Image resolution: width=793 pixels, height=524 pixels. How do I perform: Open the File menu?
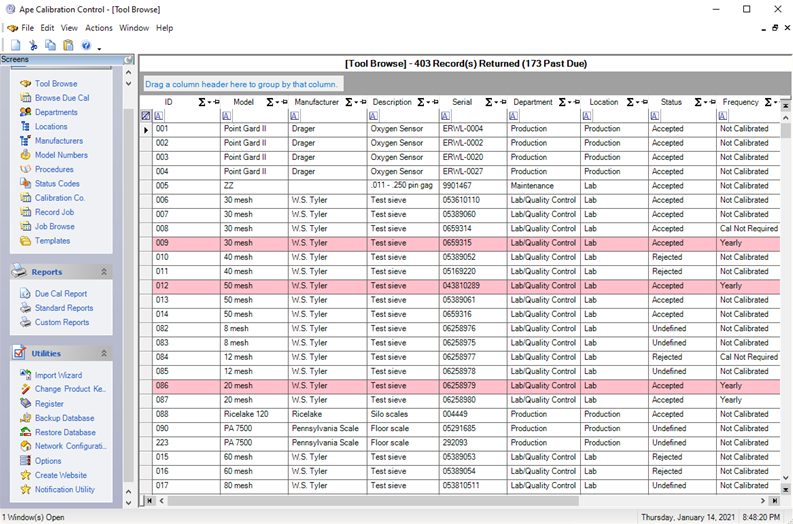[x=27, y=28]
